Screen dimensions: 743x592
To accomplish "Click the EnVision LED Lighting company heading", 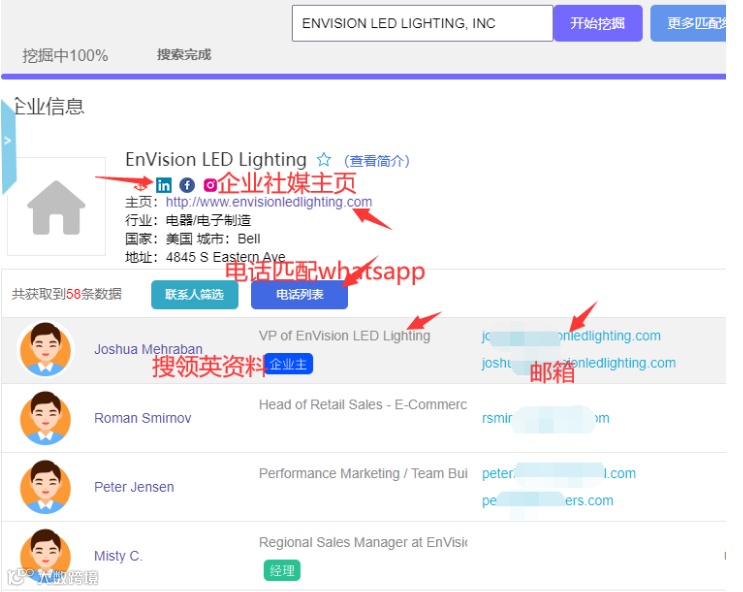I will tap(216, 159).
